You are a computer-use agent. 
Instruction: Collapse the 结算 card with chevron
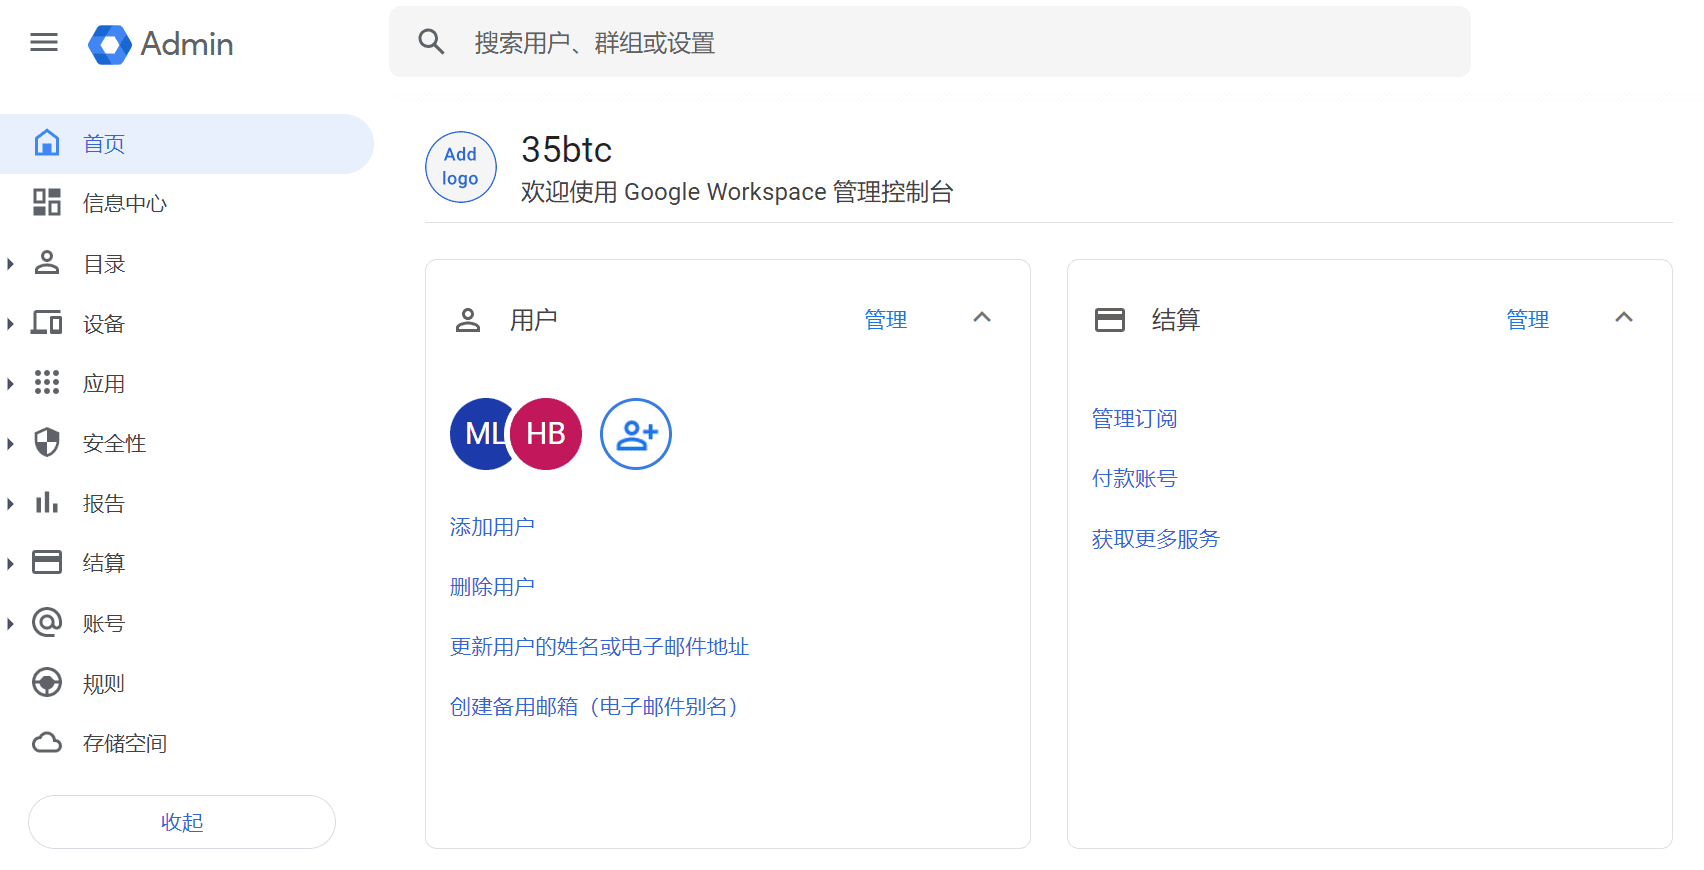pyautogui.click(x=1624, y=318)
